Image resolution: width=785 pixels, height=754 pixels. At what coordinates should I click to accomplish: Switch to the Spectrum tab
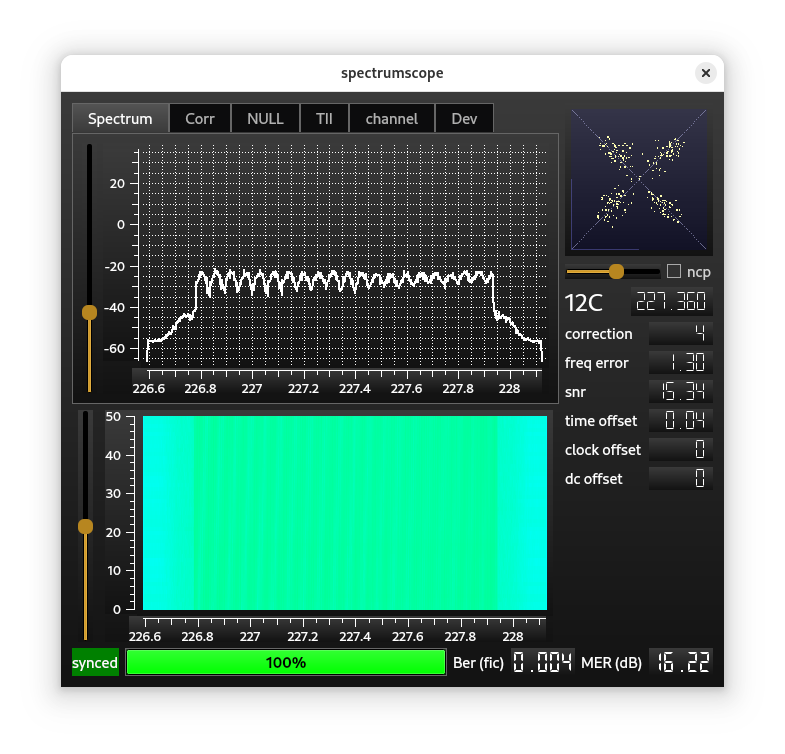(120, 119)
